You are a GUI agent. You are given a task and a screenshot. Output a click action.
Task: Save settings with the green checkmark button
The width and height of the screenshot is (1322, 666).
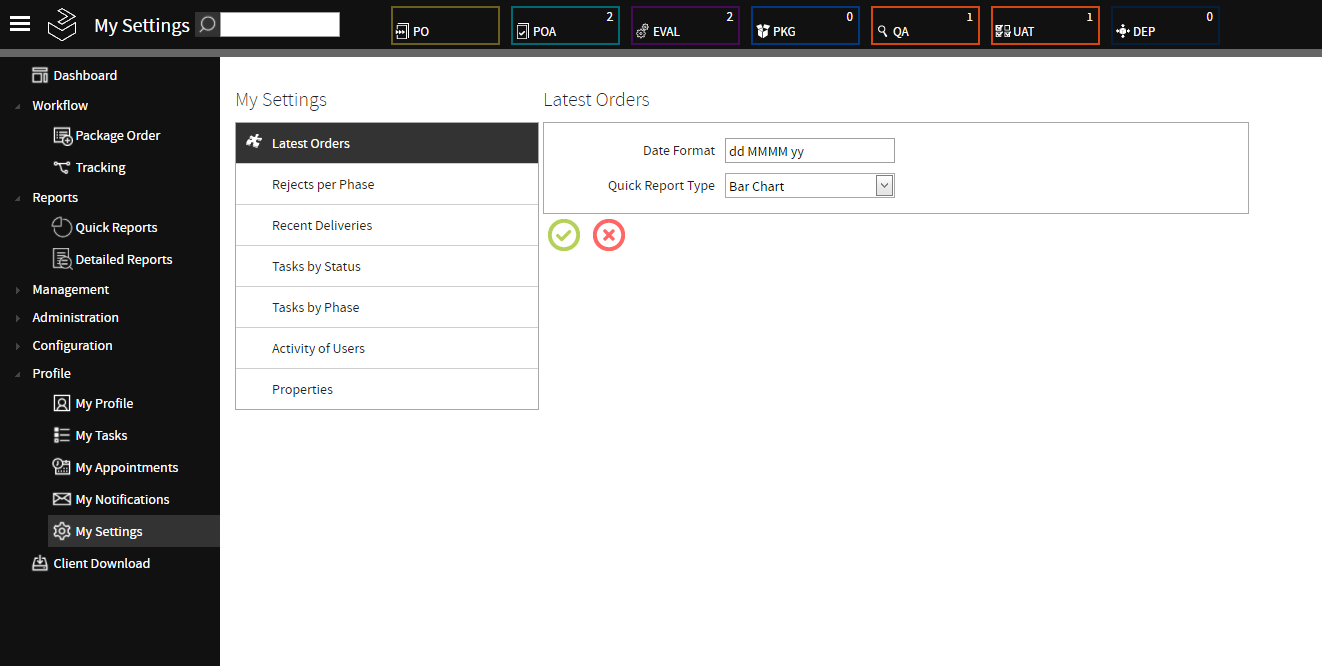coord(563,235)
